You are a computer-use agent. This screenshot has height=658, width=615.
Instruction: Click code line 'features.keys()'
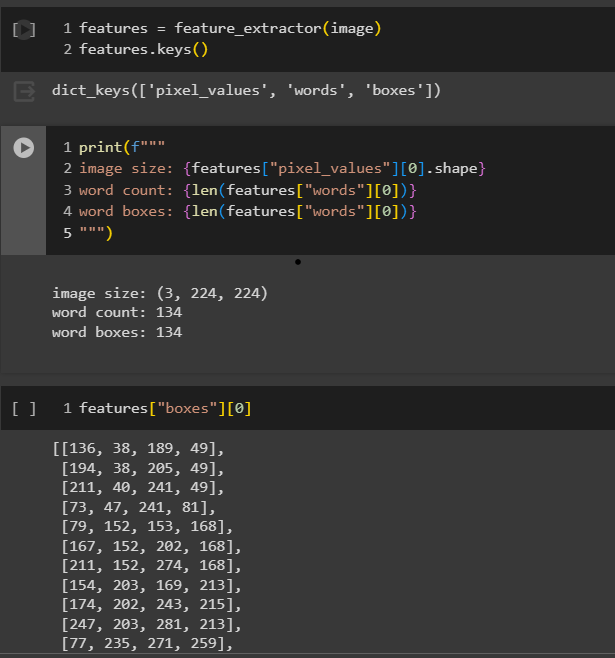pos(143,50)
